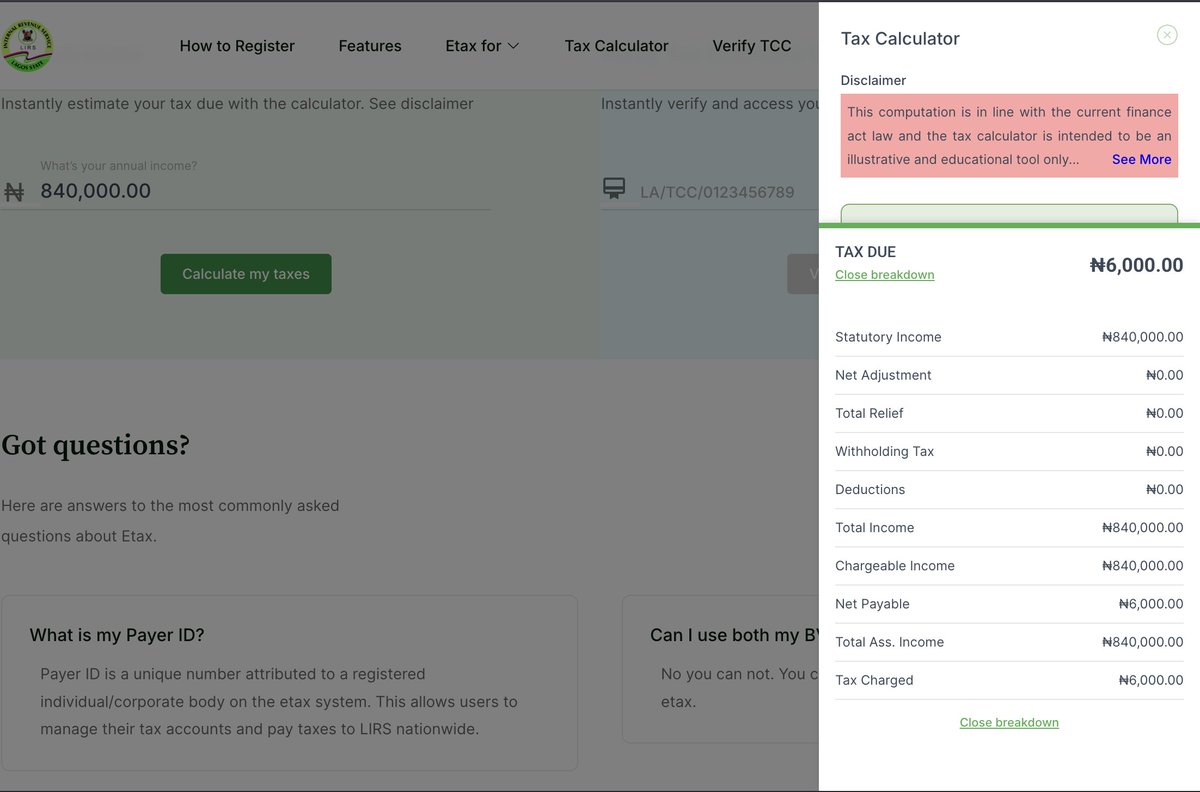Screen dimensions: 1200x792
Task: Click bottom Close breakdown link
Action: pyautogui.click(x=1009, y=722)
